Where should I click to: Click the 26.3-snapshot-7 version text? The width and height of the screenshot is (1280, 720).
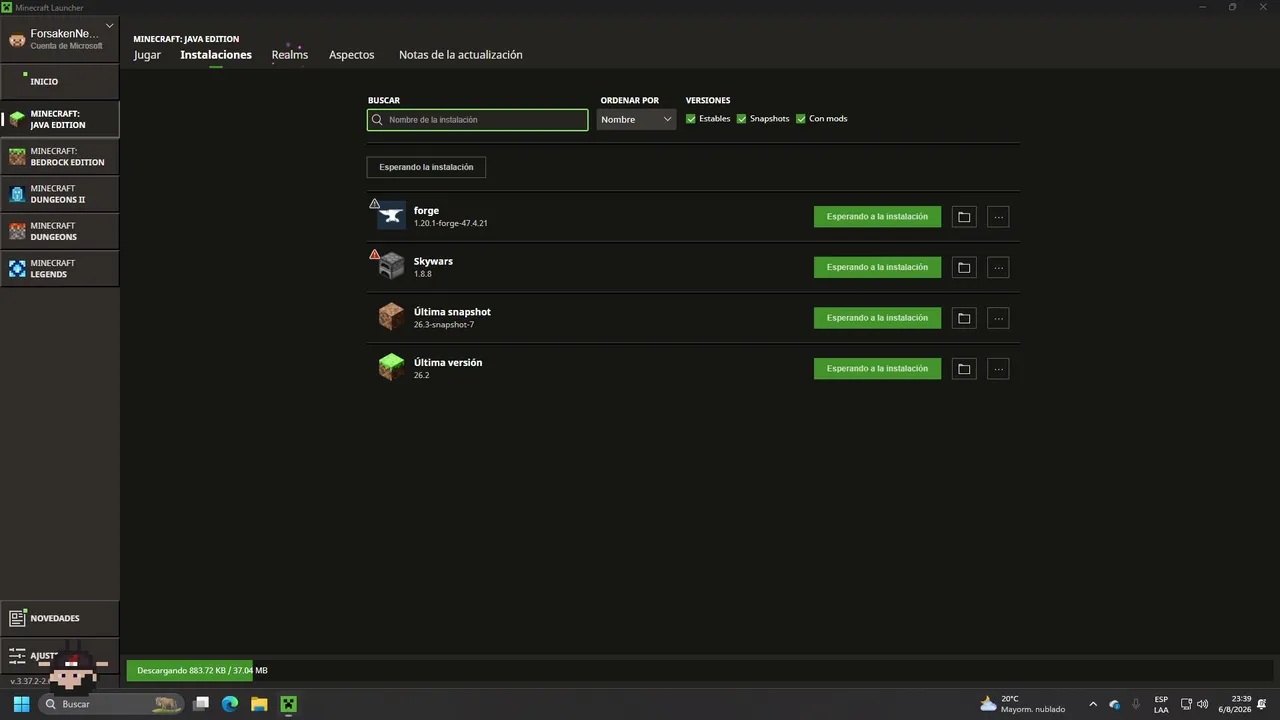coord(444,325)
